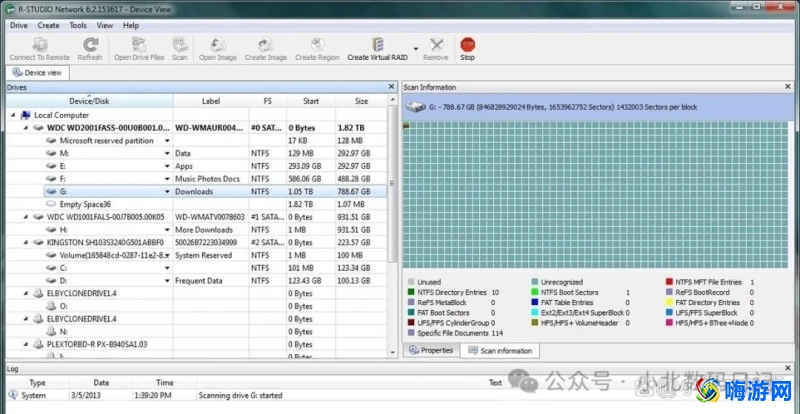Click the optical drive icon next to O:
This screenshot has height=414, width=800.
[x=51, y=306]
